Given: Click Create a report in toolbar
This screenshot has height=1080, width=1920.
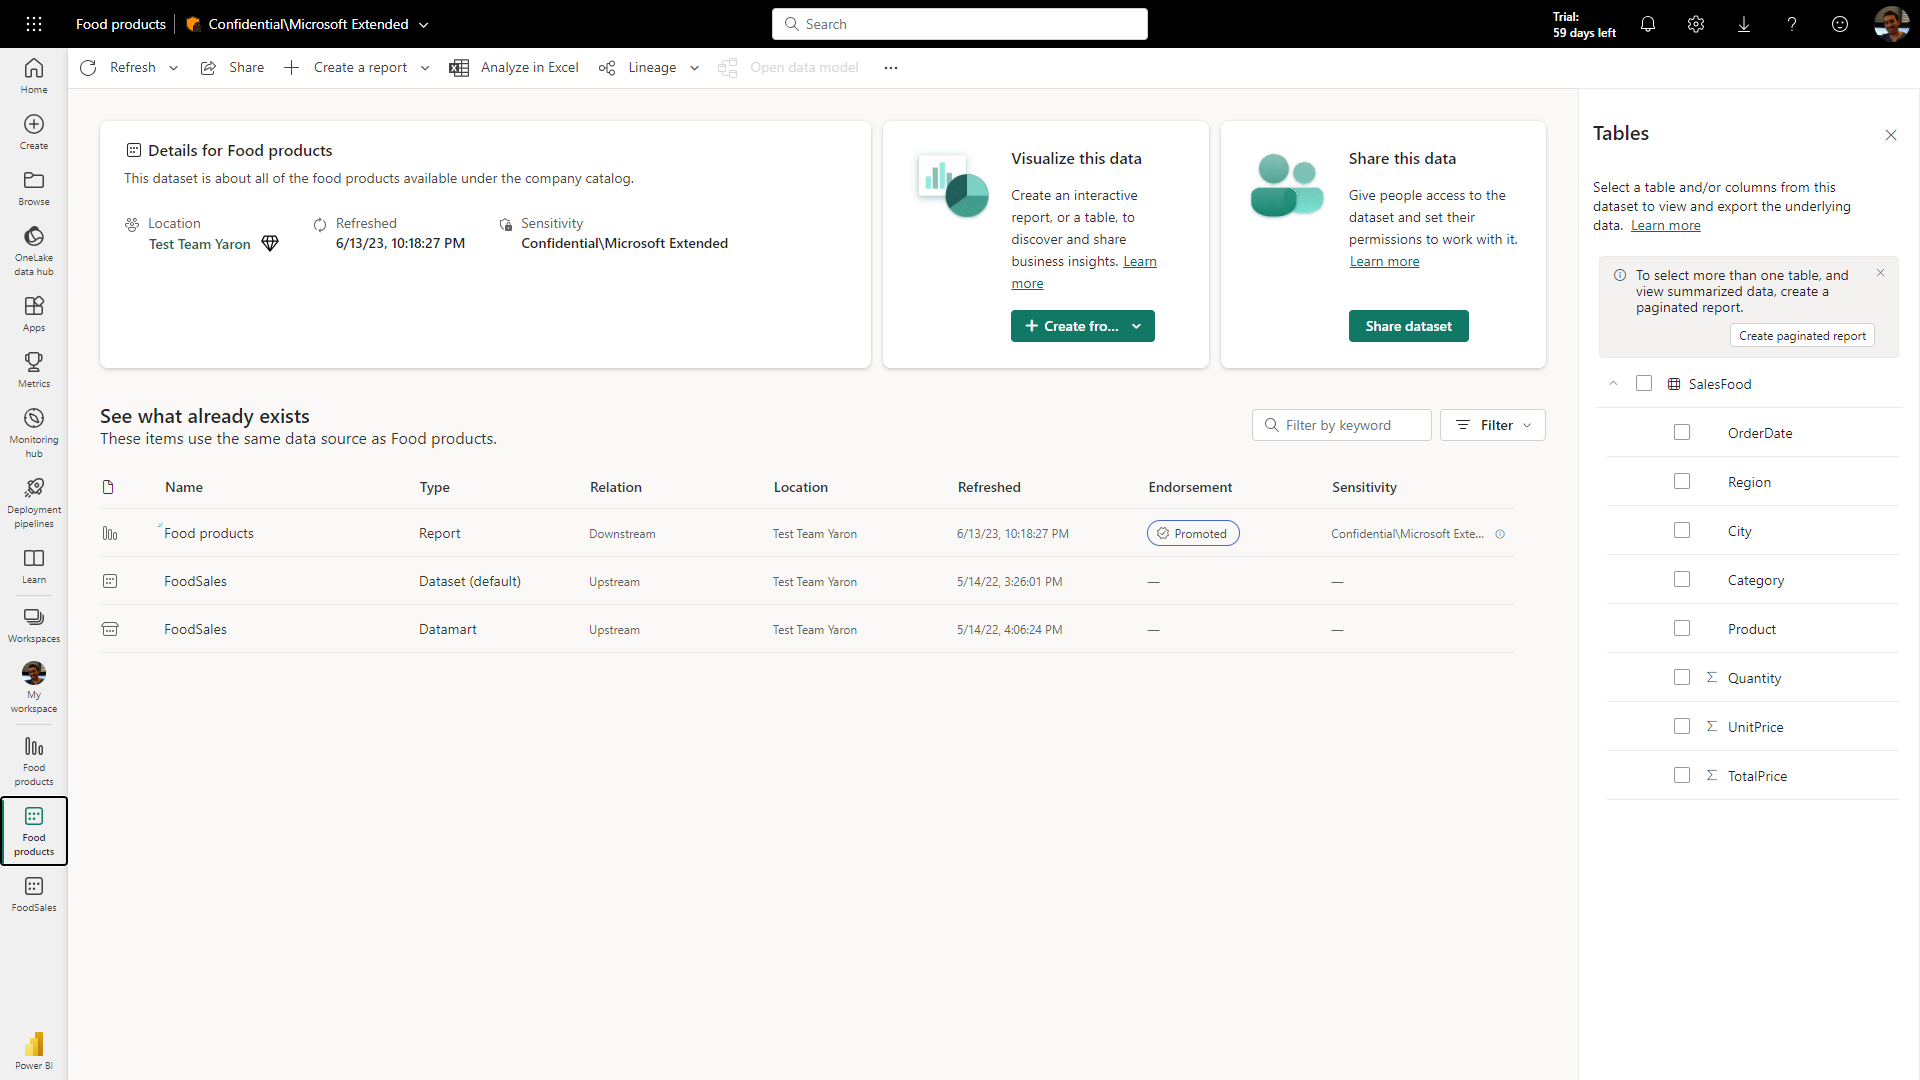Looking at the screenshot, I should click(346, 67).
